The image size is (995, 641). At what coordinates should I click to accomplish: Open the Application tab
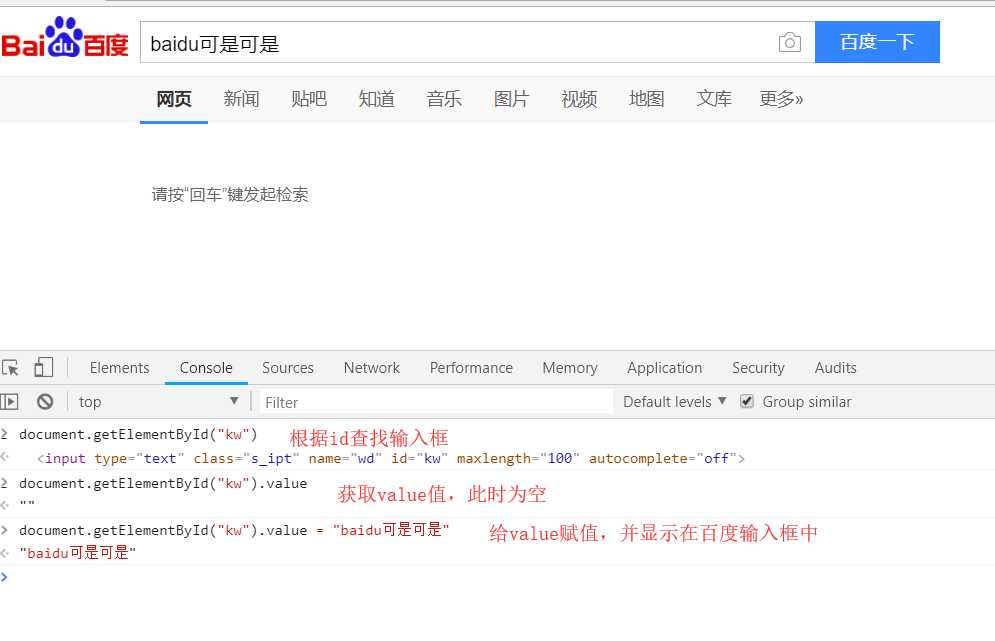(x=664, y=367)
